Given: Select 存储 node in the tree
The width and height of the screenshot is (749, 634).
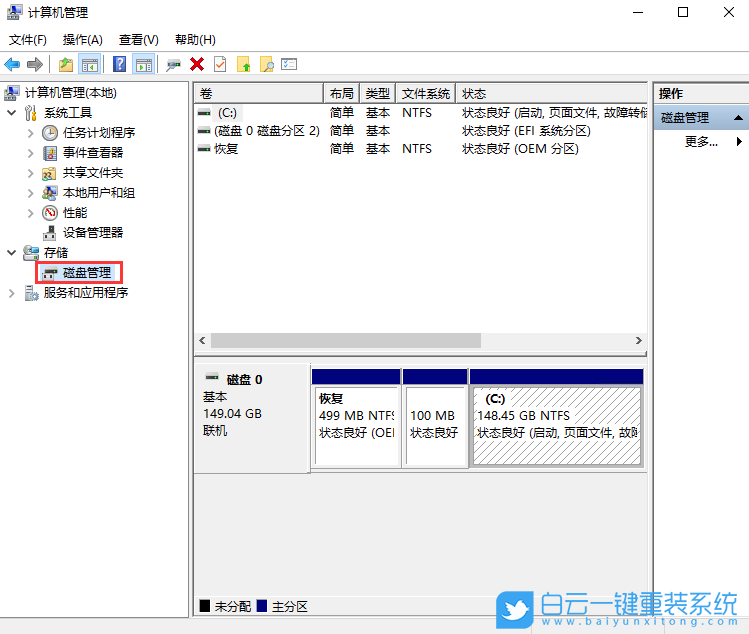Looking at the screenshot, I should pos(55,252).
